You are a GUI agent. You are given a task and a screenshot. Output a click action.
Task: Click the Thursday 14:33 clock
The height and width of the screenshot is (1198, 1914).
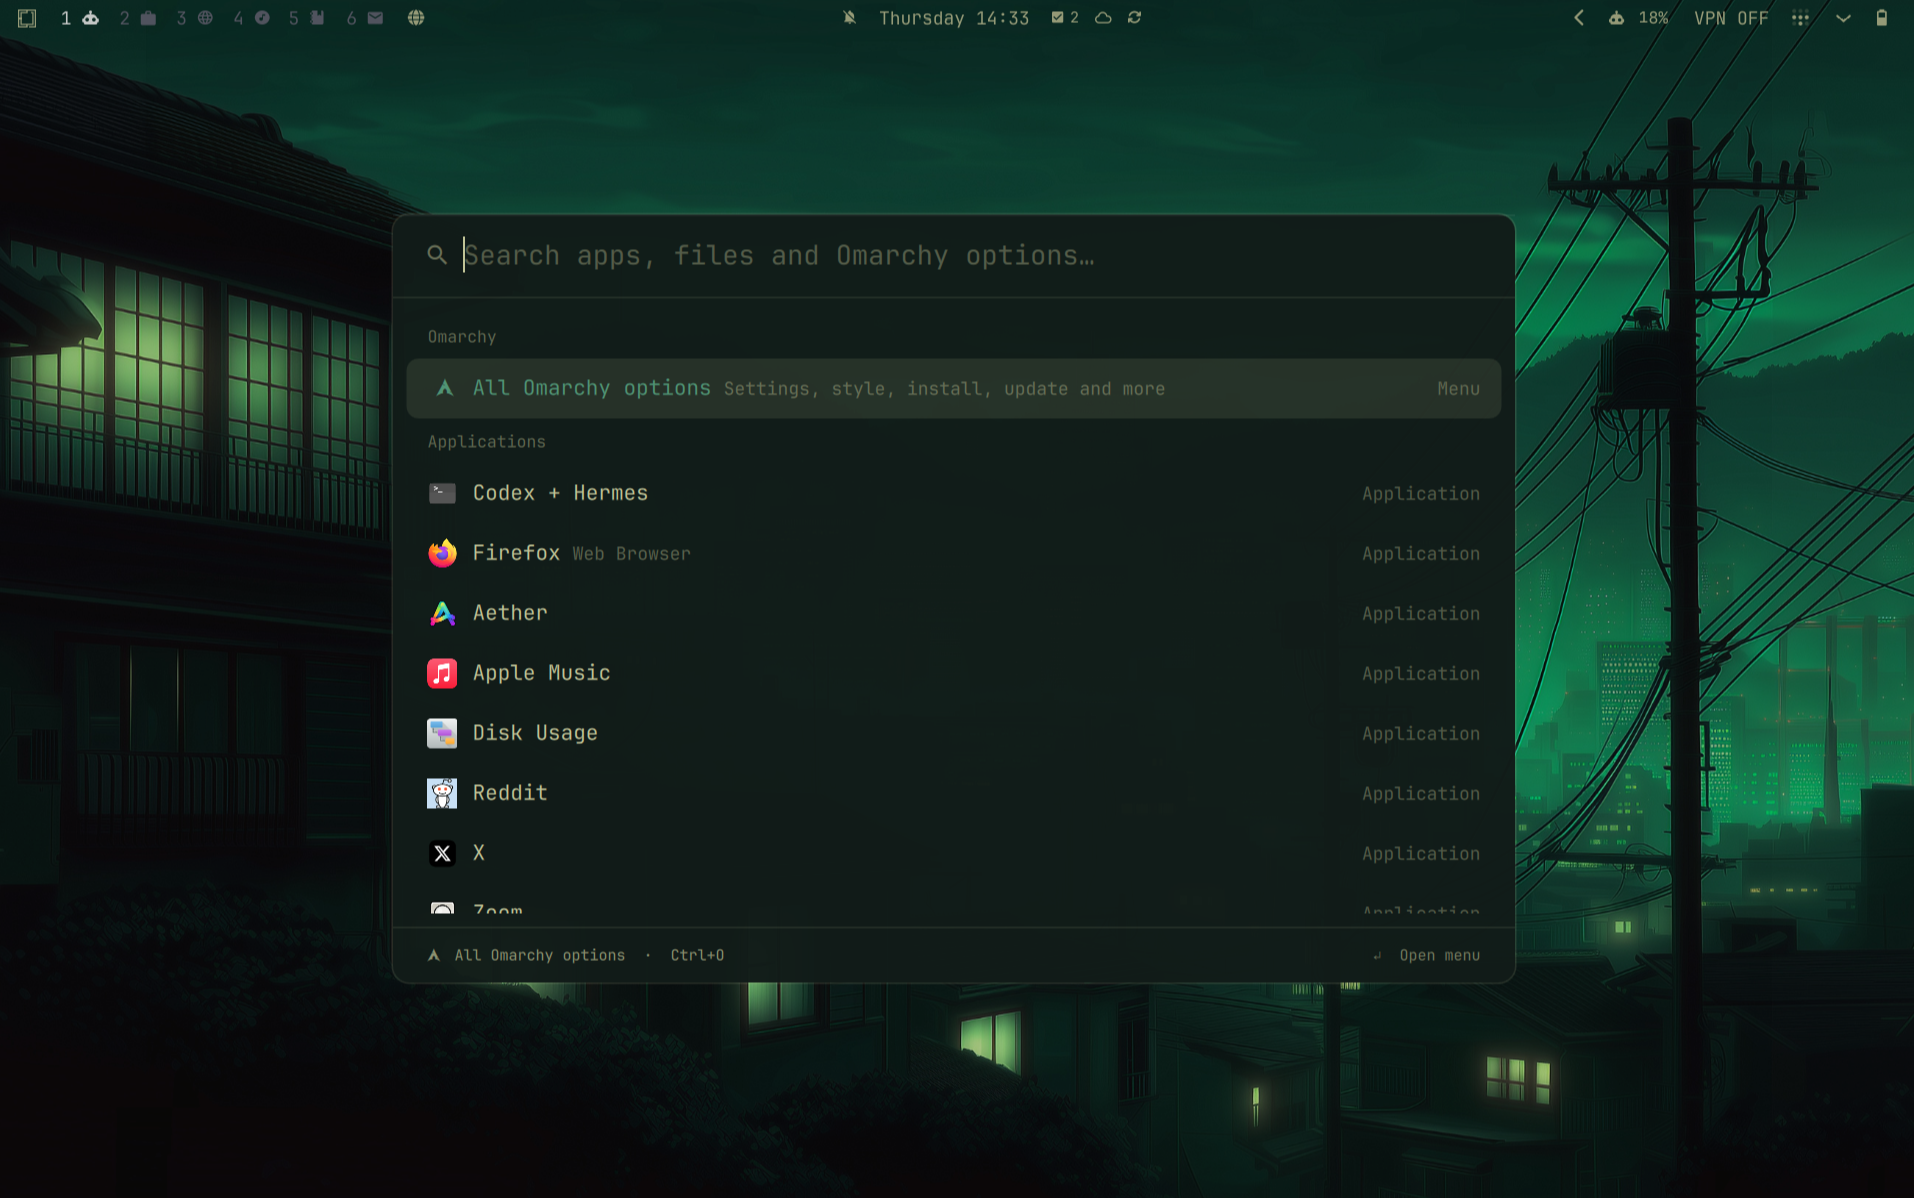click(953, 18)
